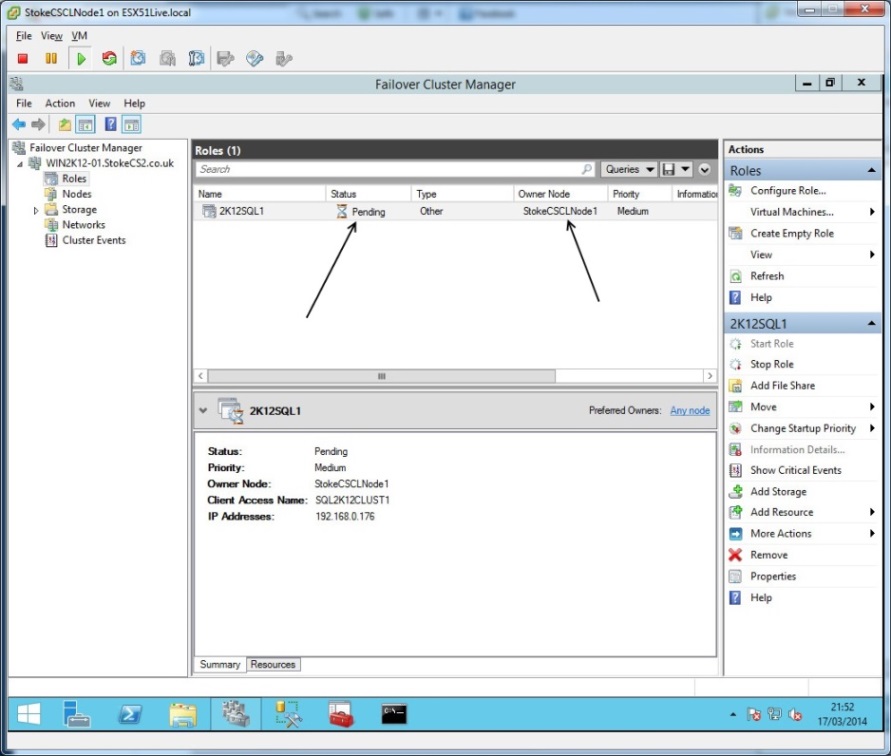This screenshot has width=891, height=756.
Task: Open the Queries dropdown
Action: coord(628,169)
